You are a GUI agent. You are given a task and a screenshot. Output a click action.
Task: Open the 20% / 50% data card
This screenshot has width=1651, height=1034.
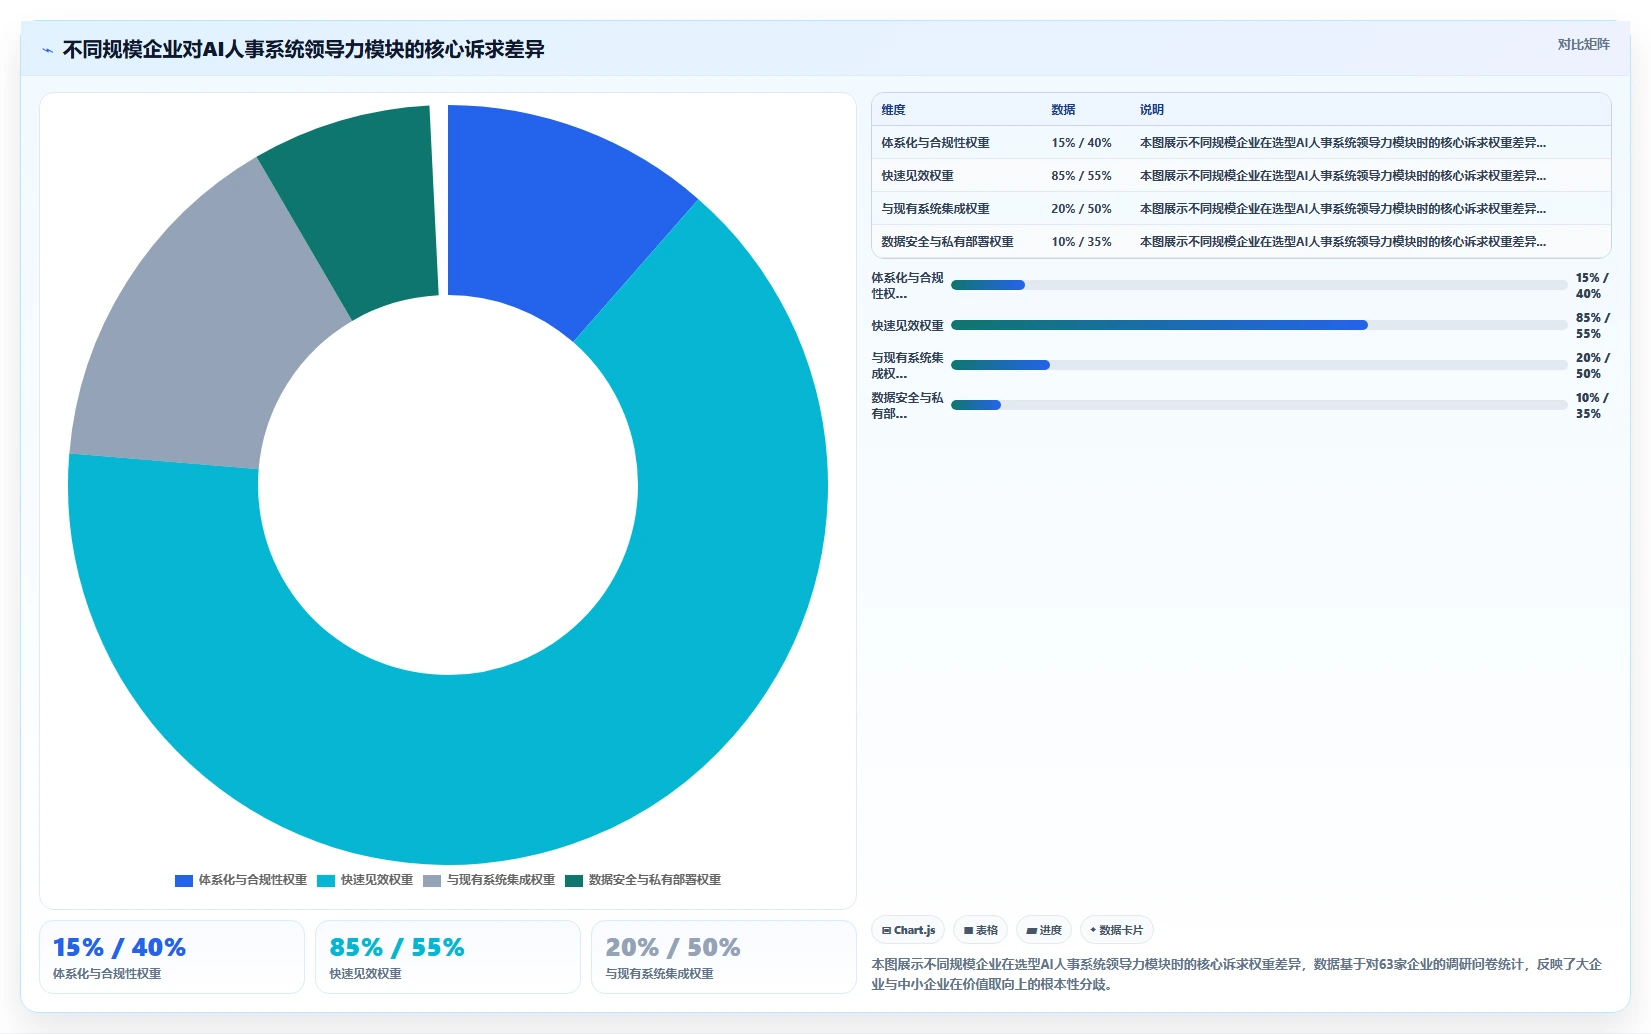(x=724, y=957)
